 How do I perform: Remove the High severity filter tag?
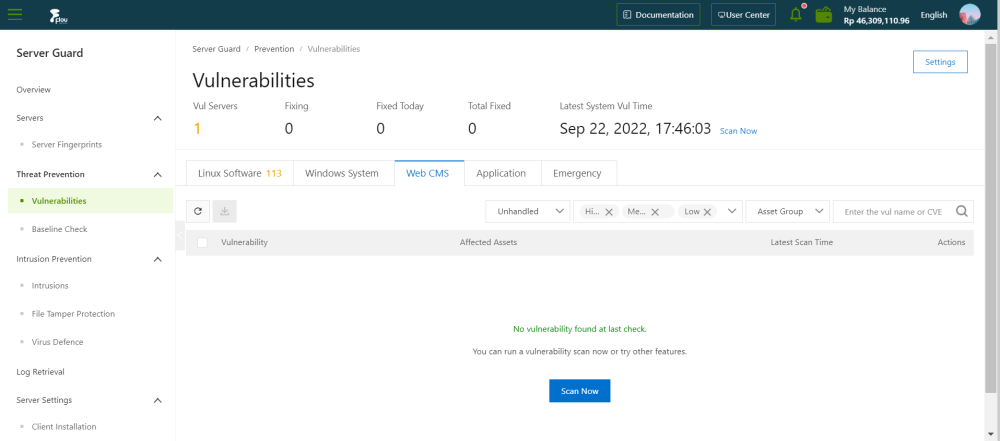608,212
